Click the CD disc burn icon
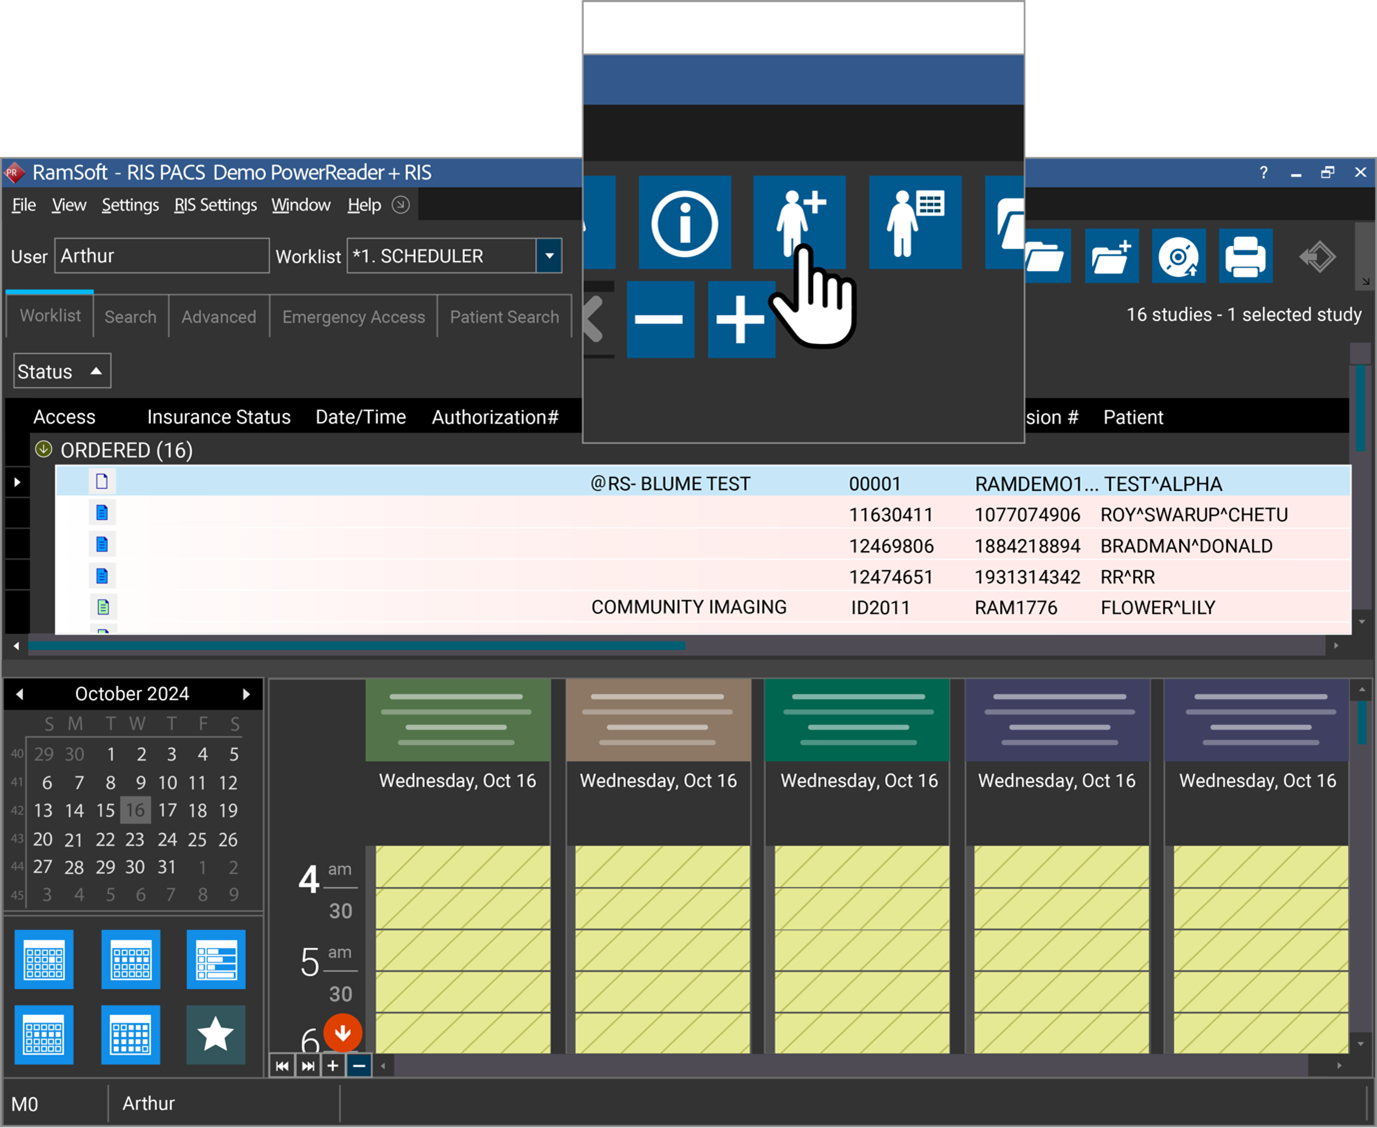Viewport: 1377px width, 1128px height. [1178, 257]
